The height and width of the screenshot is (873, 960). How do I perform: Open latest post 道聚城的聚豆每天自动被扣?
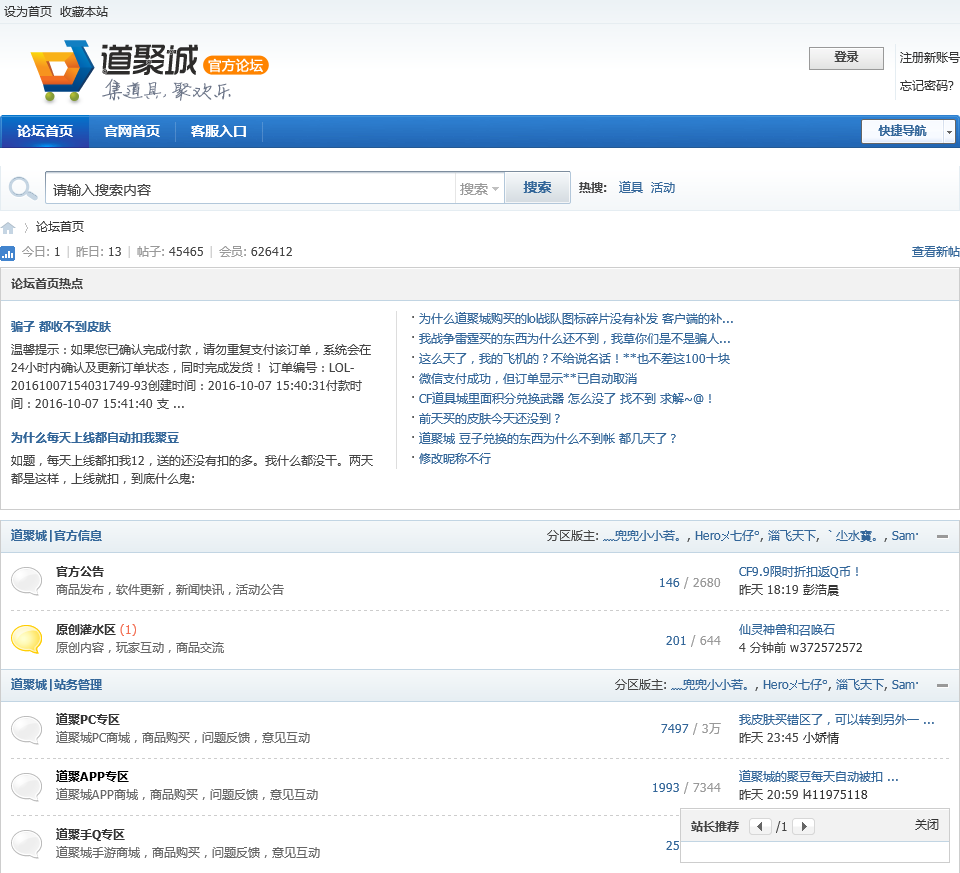(x=819, y=777)
